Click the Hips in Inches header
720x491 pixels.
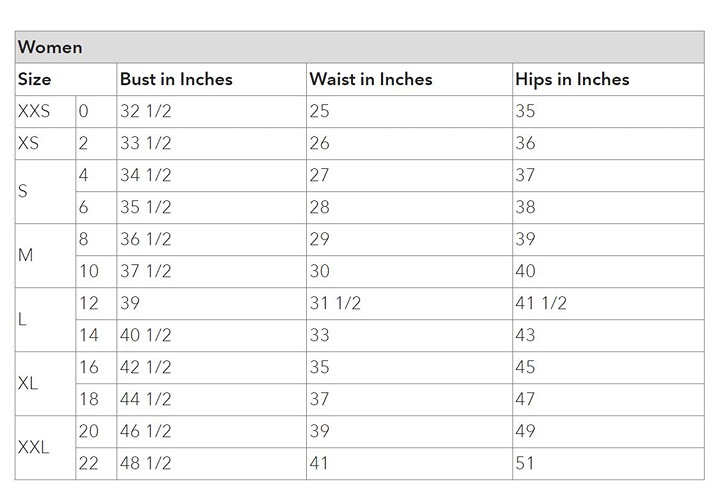tap(608, 79)
